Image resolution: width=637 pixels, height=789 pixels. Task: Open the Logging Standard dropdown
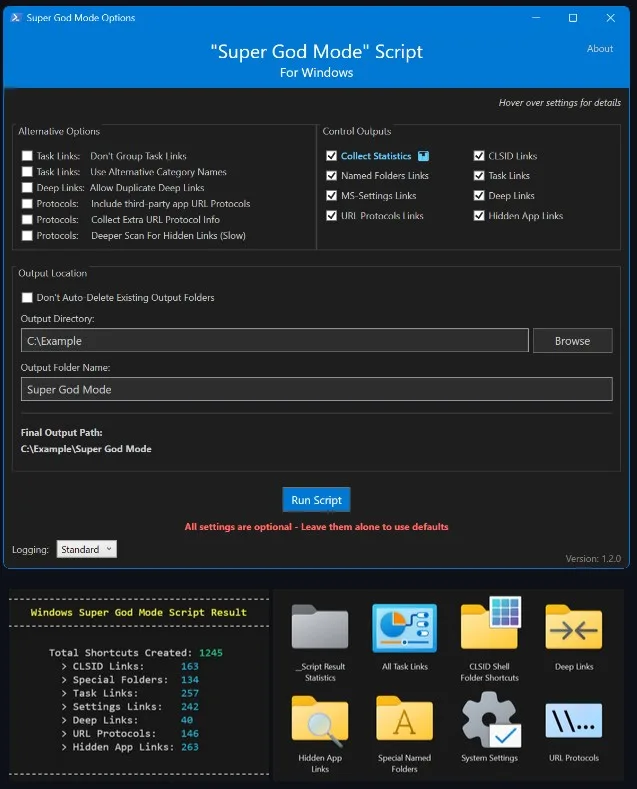(x=87, y=549)
